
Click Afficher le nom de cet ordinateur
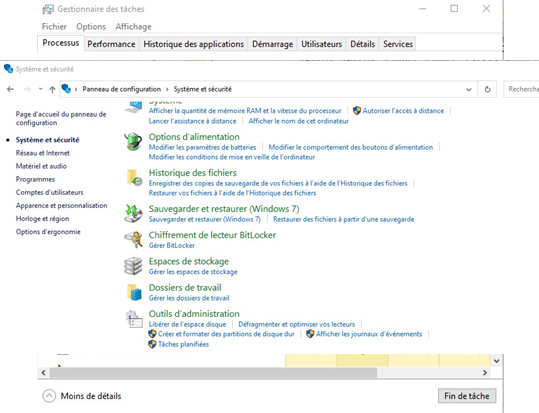[298, 121]
